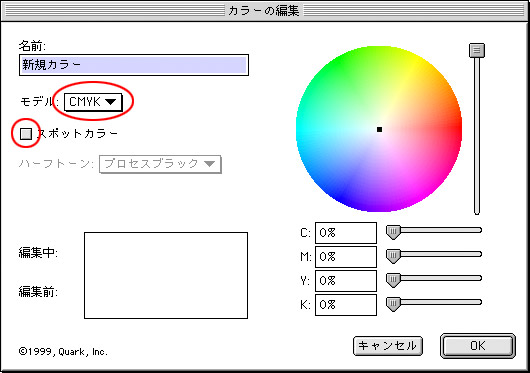Click the 名前 field containing 新規カラー
The height and width of the screenshot is (373, 530).
click(134, 65)
